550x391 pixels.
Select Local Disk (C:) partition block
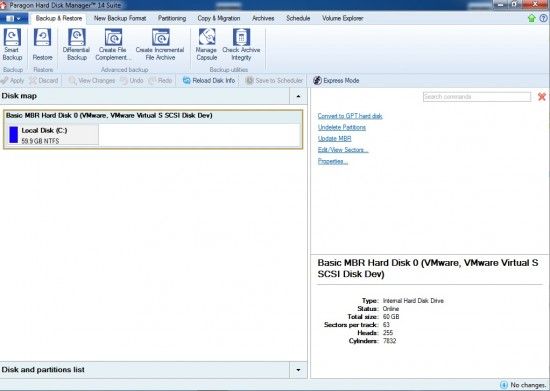pyautogui.click(x=53, y=135)
